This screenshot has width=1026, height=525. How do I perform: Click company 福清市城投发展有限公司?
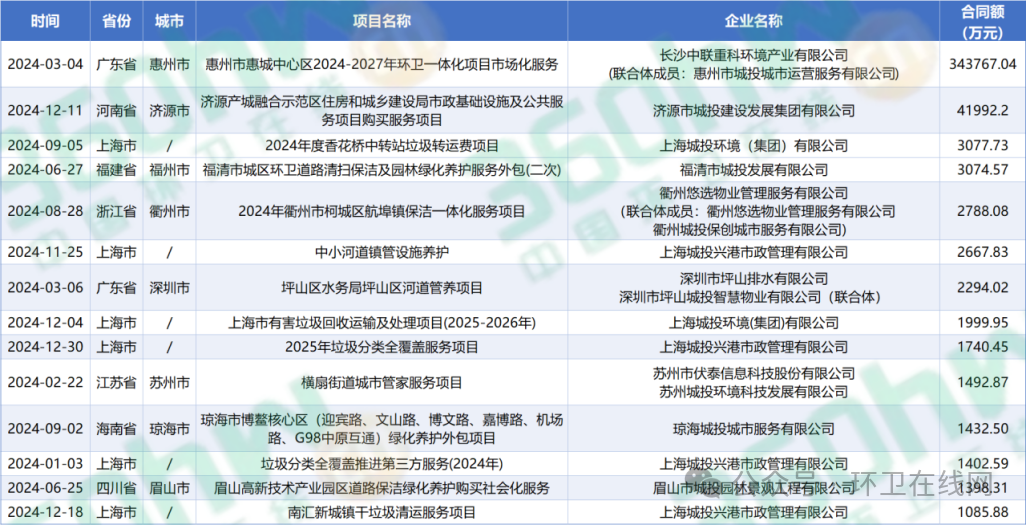754,170
